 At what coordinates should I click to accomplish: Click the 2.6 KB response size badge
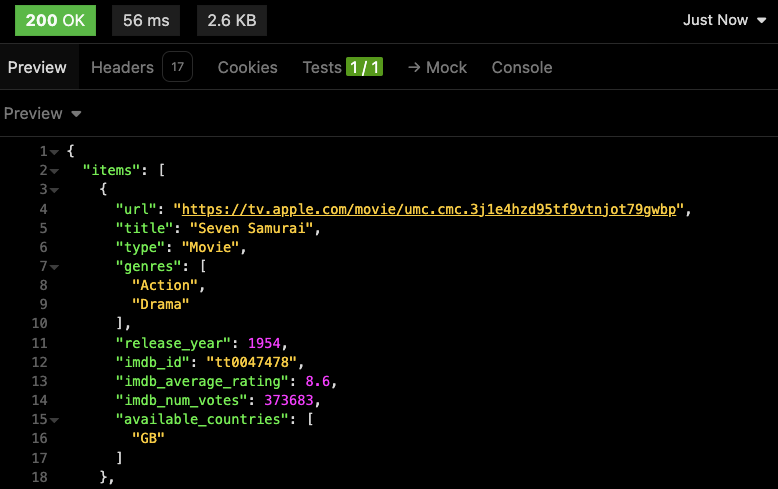pyautogui.click(x=232, y=20)
